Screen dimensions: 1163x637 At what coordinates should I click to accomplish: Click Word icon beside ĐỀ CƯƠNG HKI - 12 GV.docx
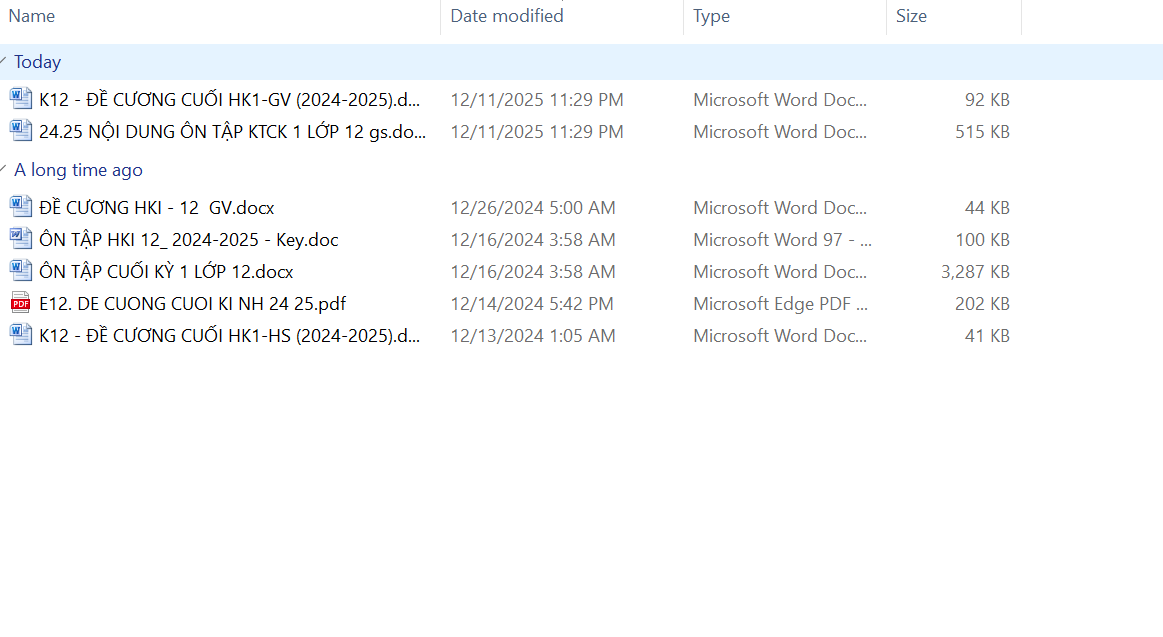point(20,207)
